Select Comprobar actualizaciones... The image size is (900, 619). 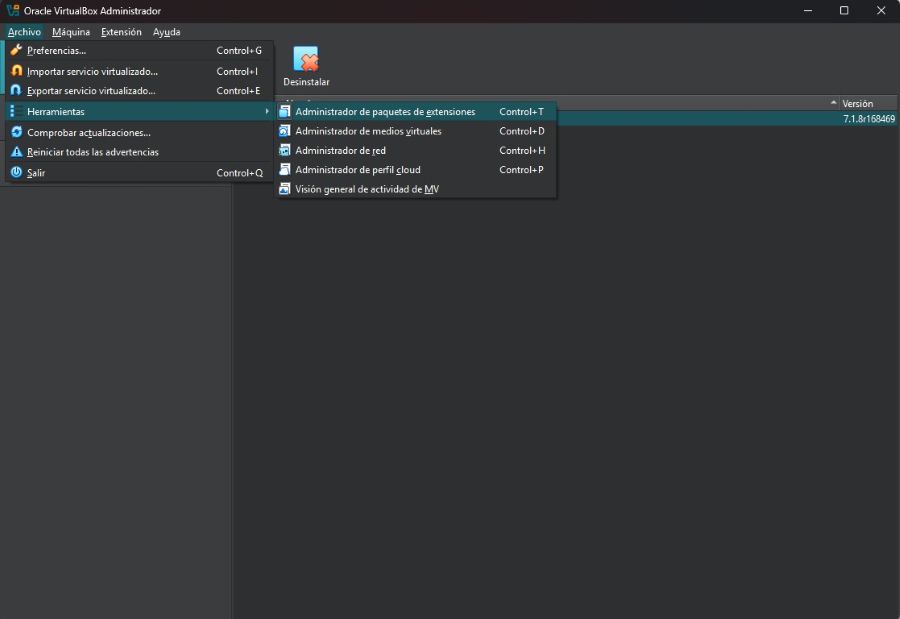139,133
